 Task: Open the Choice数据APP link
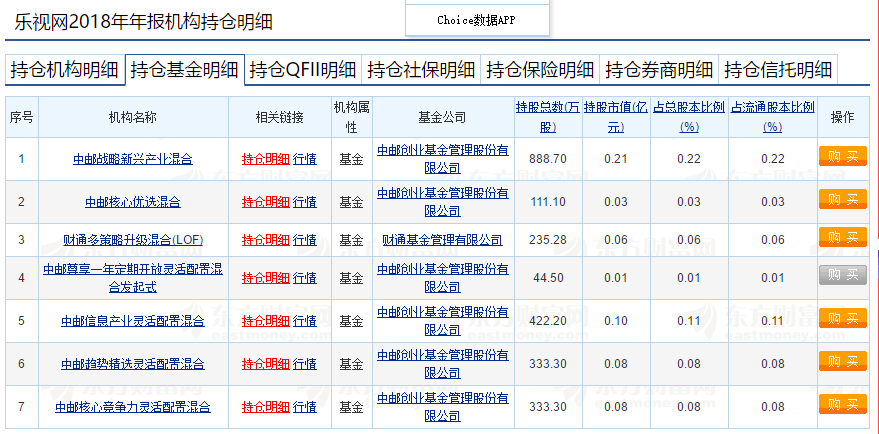477,21
